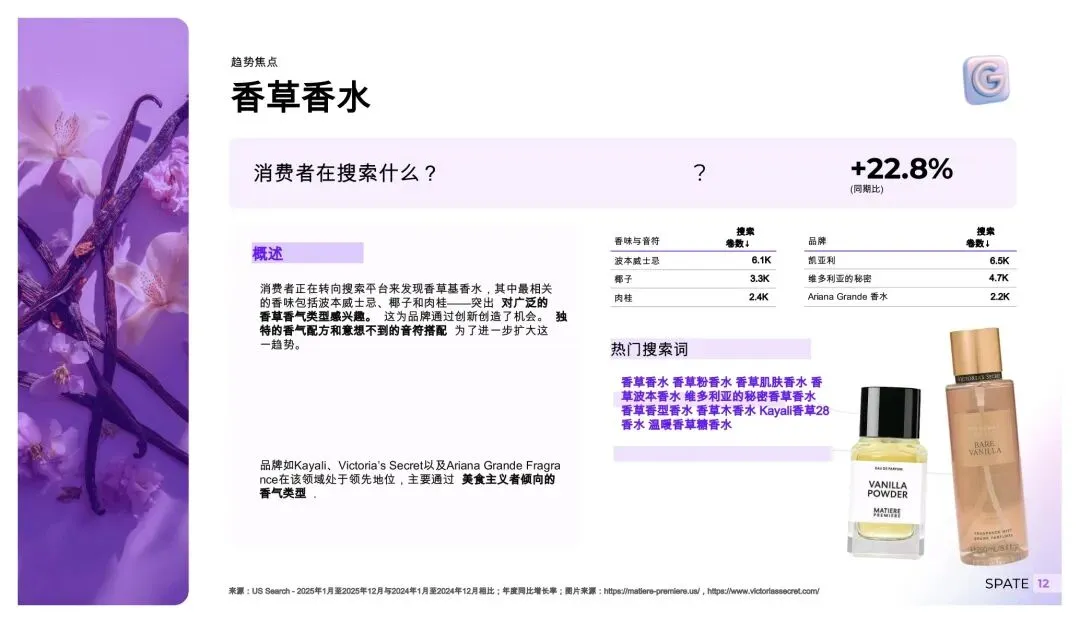Click the 4.7K brand volume value
Screen dimensions: 1080x623
click(x=999, y=278)
